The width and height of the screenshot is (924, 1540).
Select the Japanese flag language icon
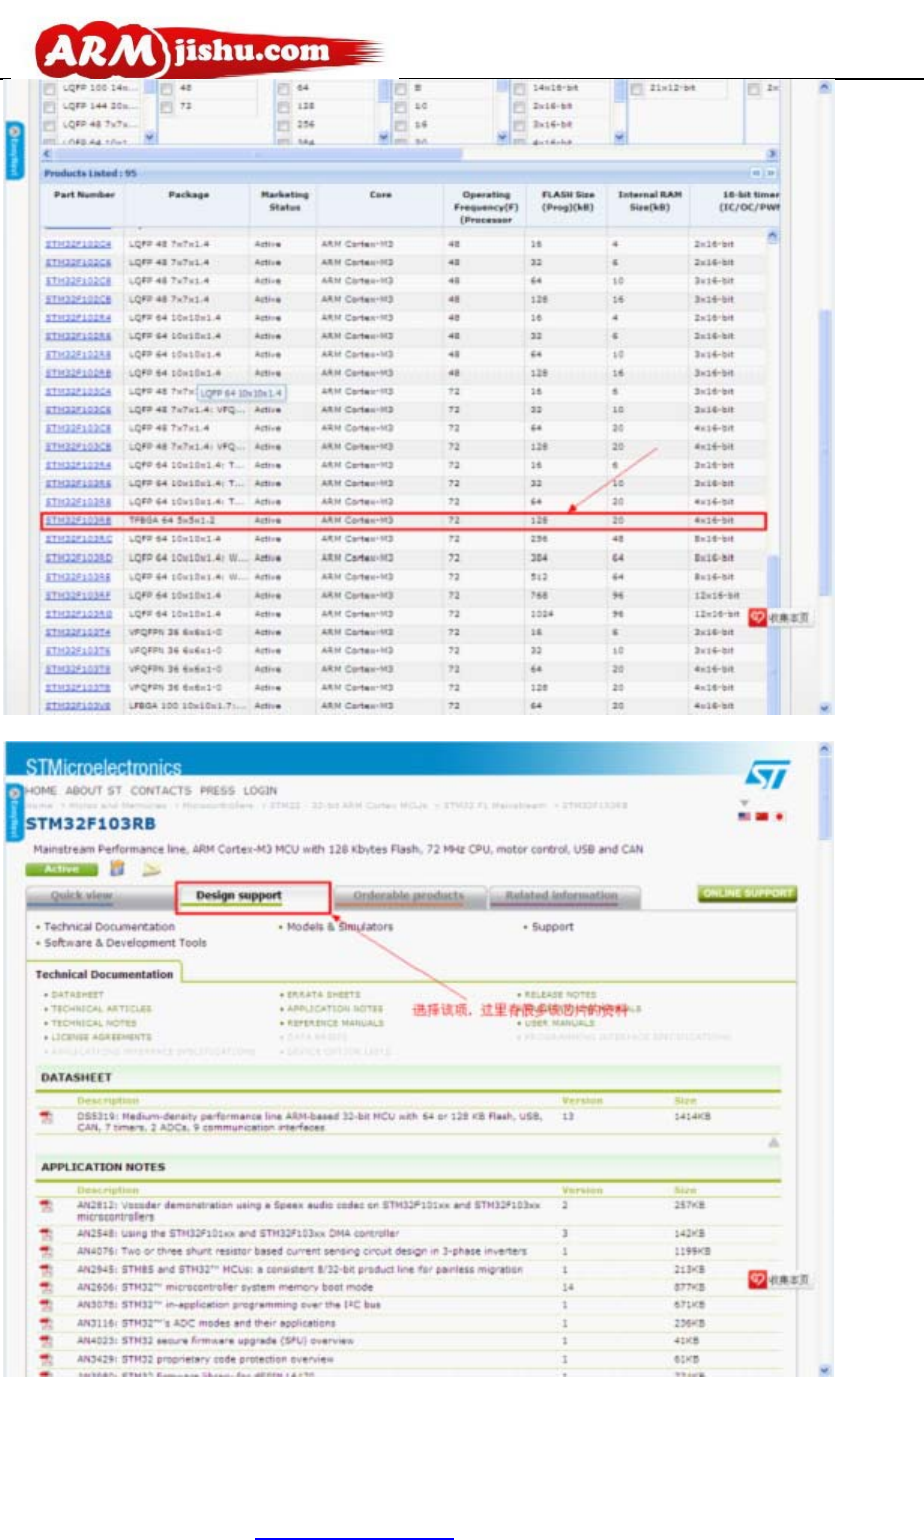(780, 817)
